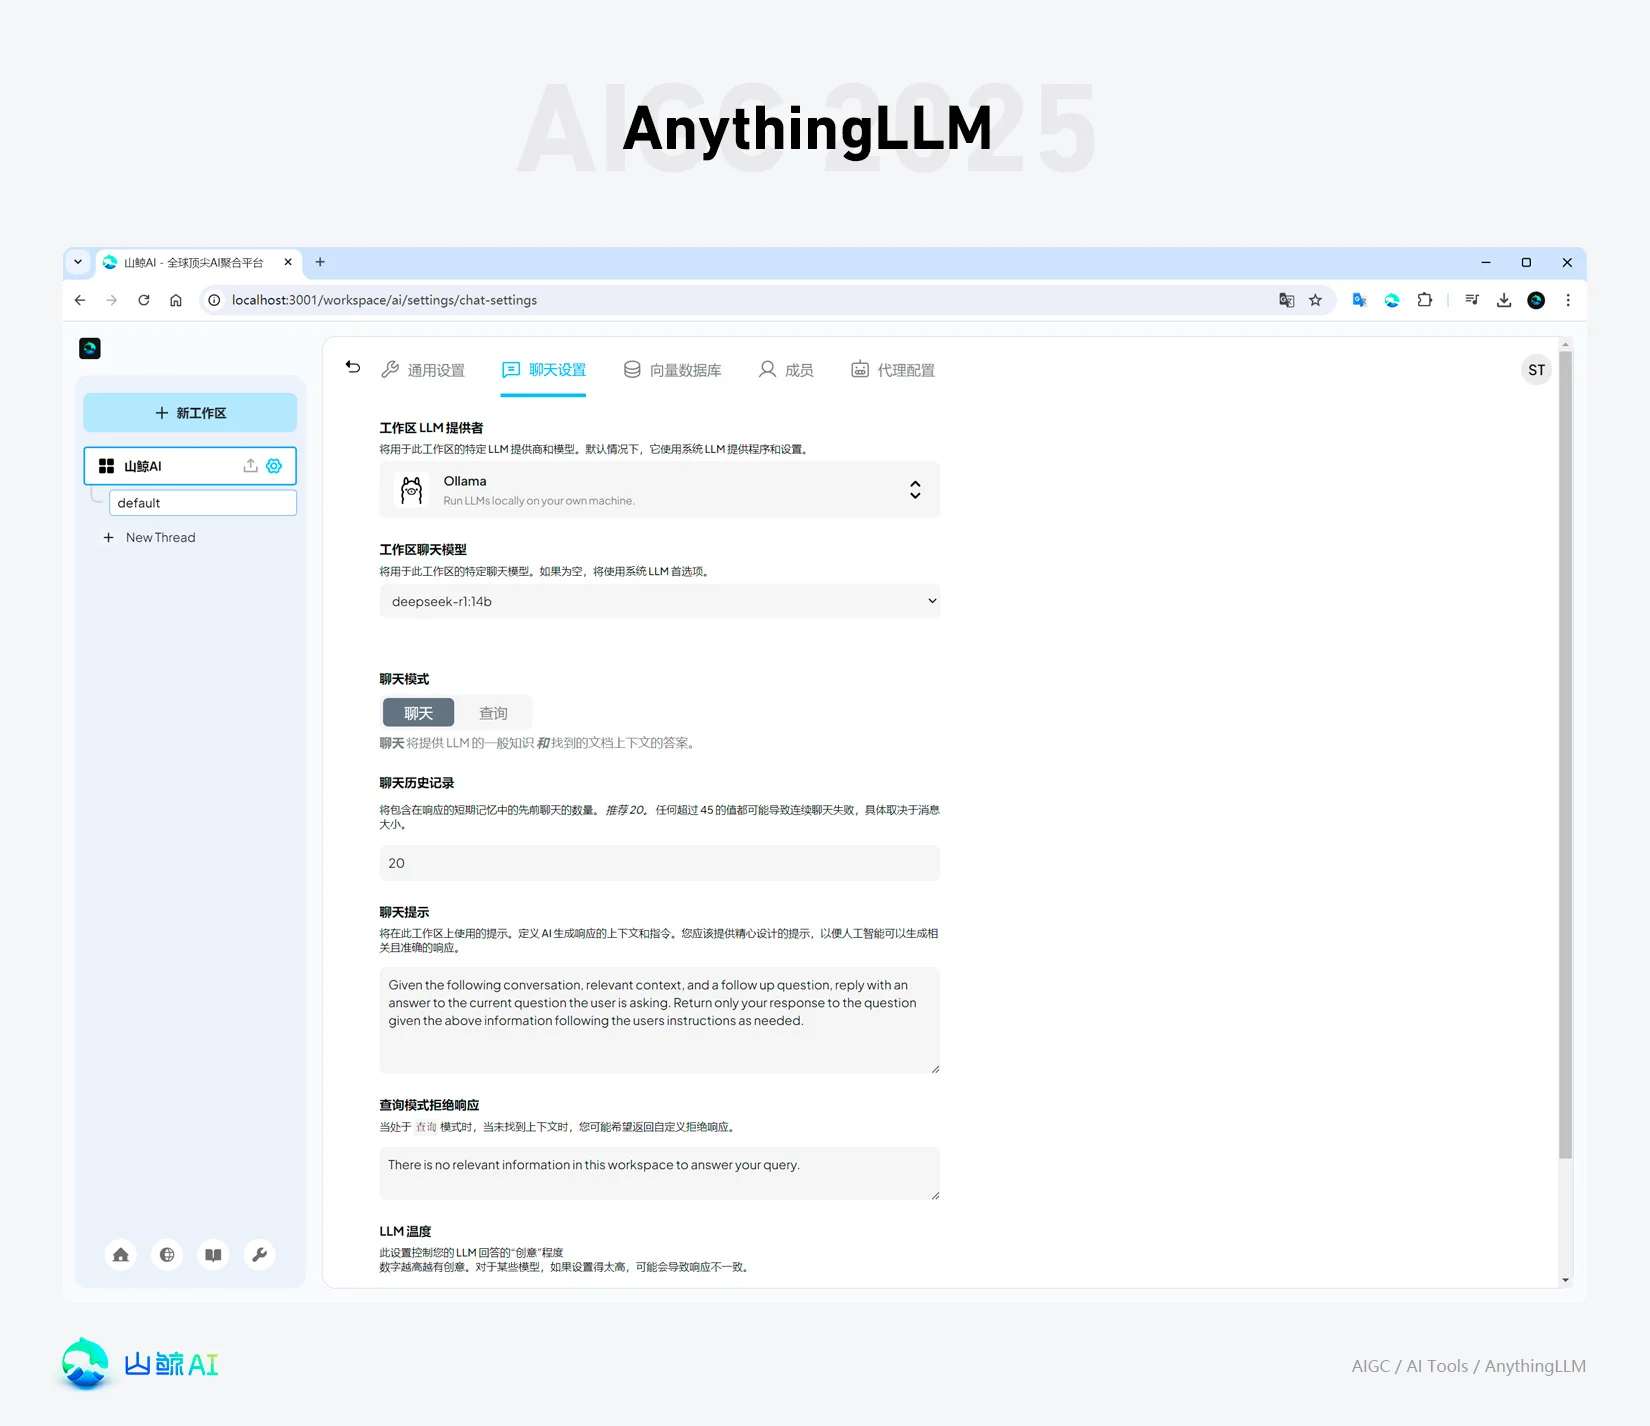This screenshot has width=1650, height=1426.
Task: Click the AnythingLLM logo above the sidebar
Action: point(90,349)
